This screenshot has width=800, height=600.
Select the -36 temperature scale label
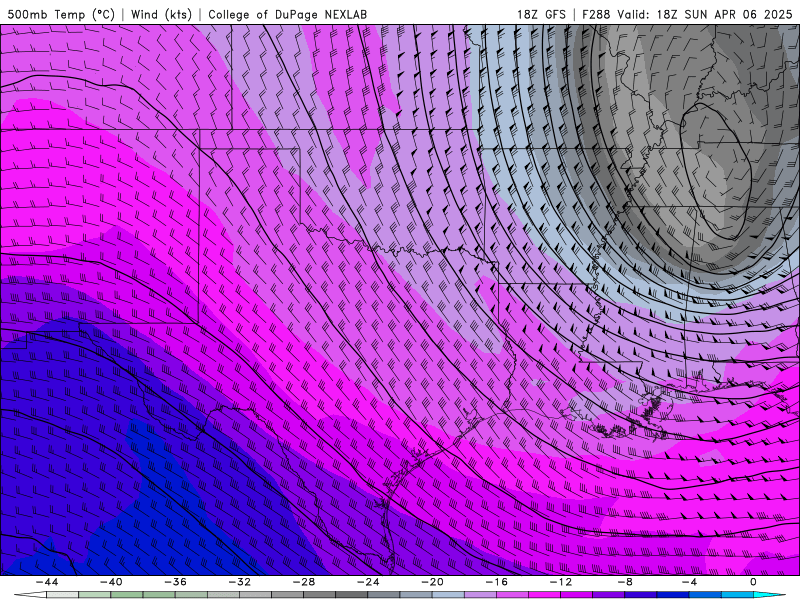[x=176, y=582]
